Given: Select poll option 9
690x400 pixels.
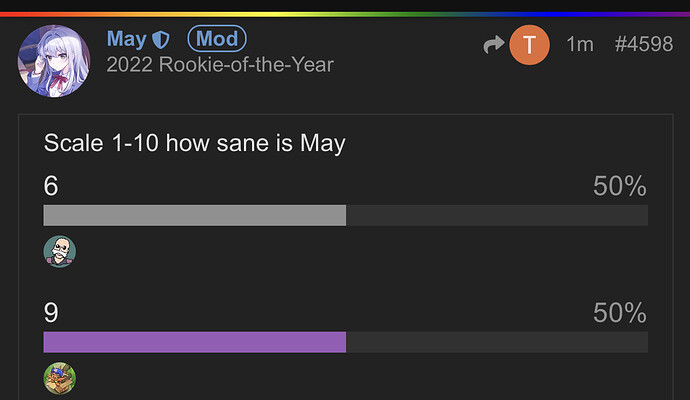Looking at the screenshot, I should pos(51,312).
